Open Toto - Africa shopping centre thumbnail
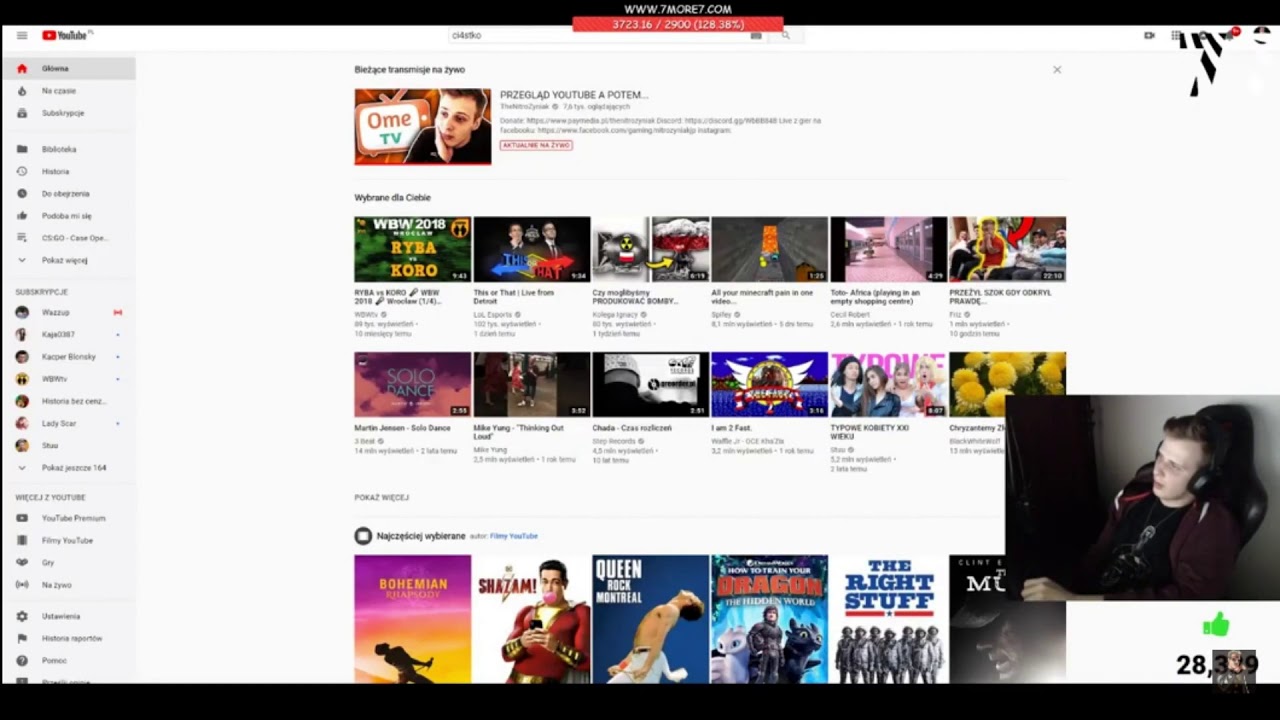Screen dimensions: 1280x720 pos(888,249)
